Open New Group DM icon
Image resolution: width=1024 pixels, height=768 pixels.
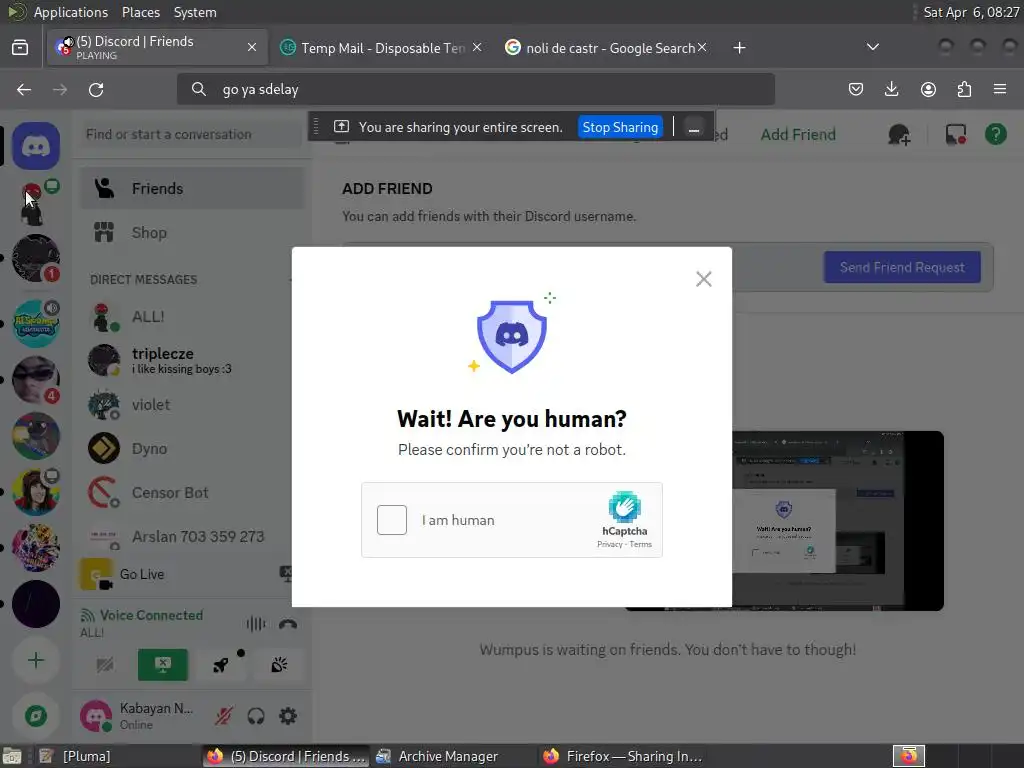coord(899,135)
